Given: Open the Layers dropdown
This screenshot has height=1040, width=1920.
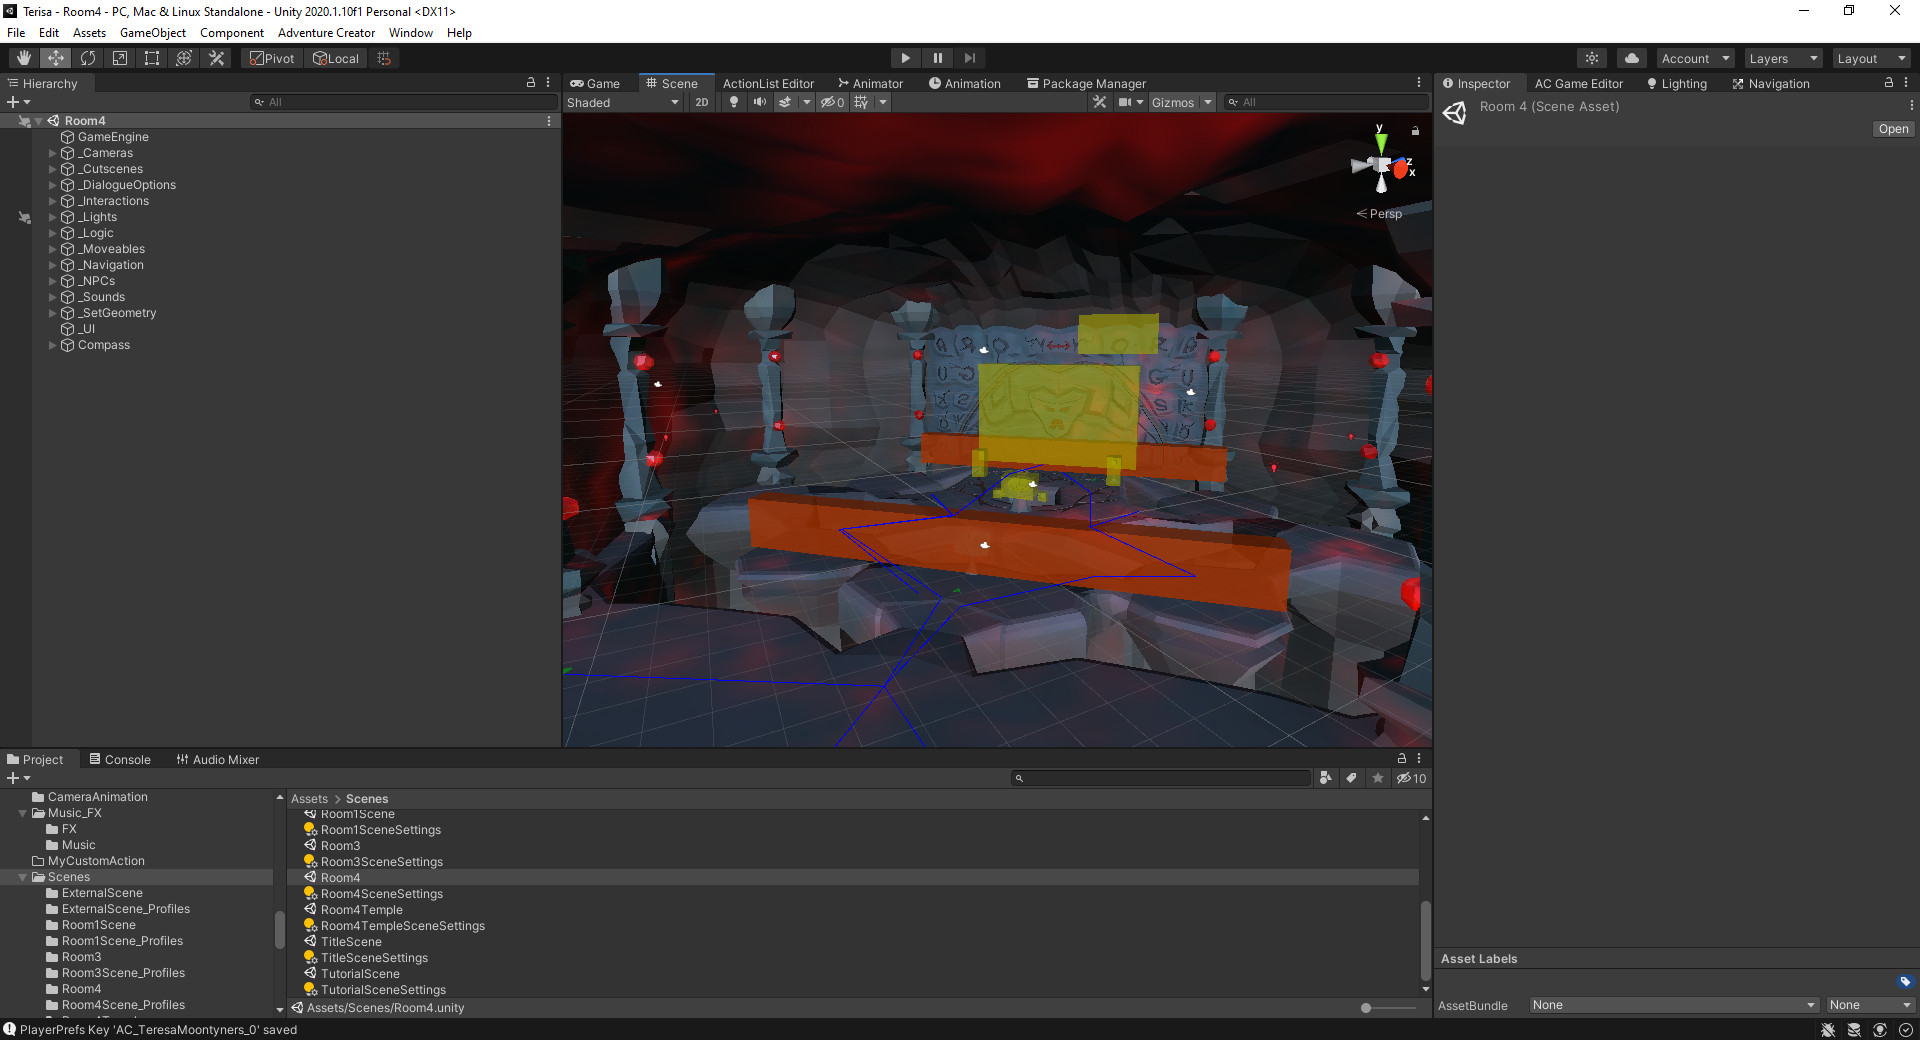Looking at the screenshot, I should [x=1783, y=58].
